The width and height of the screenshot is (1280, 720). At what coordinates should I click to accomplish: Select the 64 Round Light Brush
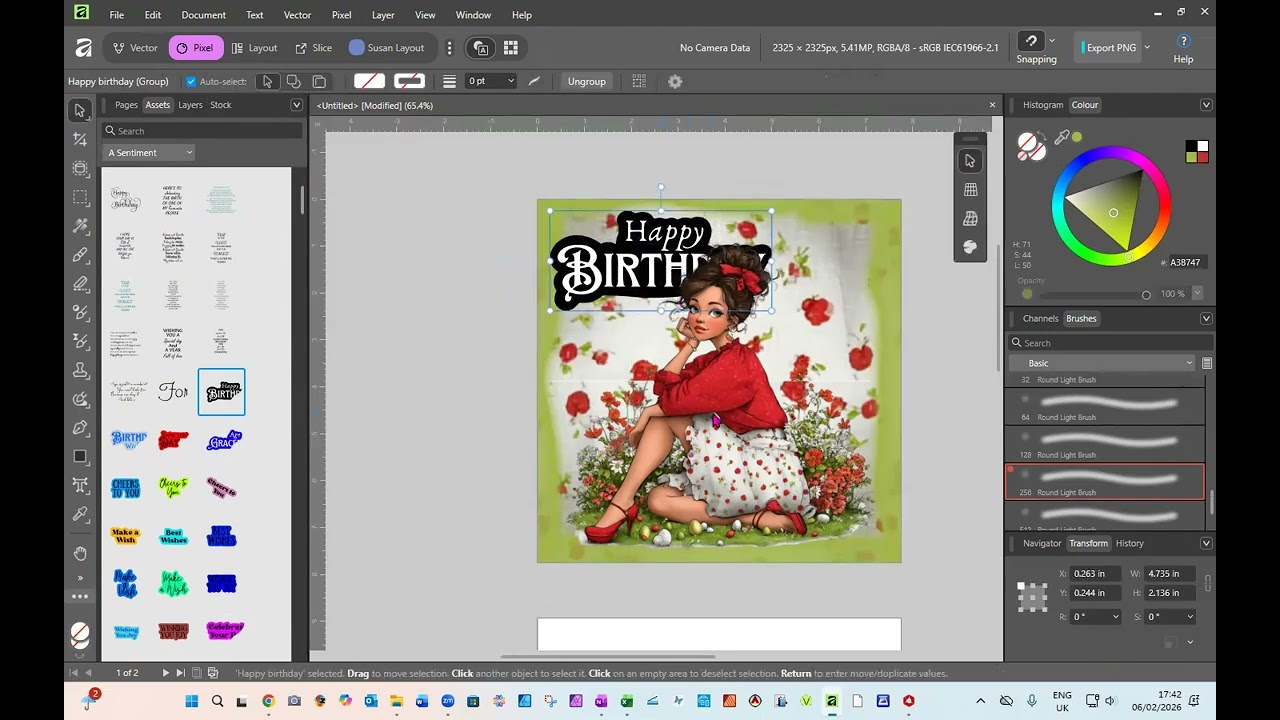(x=1105, y=407)
